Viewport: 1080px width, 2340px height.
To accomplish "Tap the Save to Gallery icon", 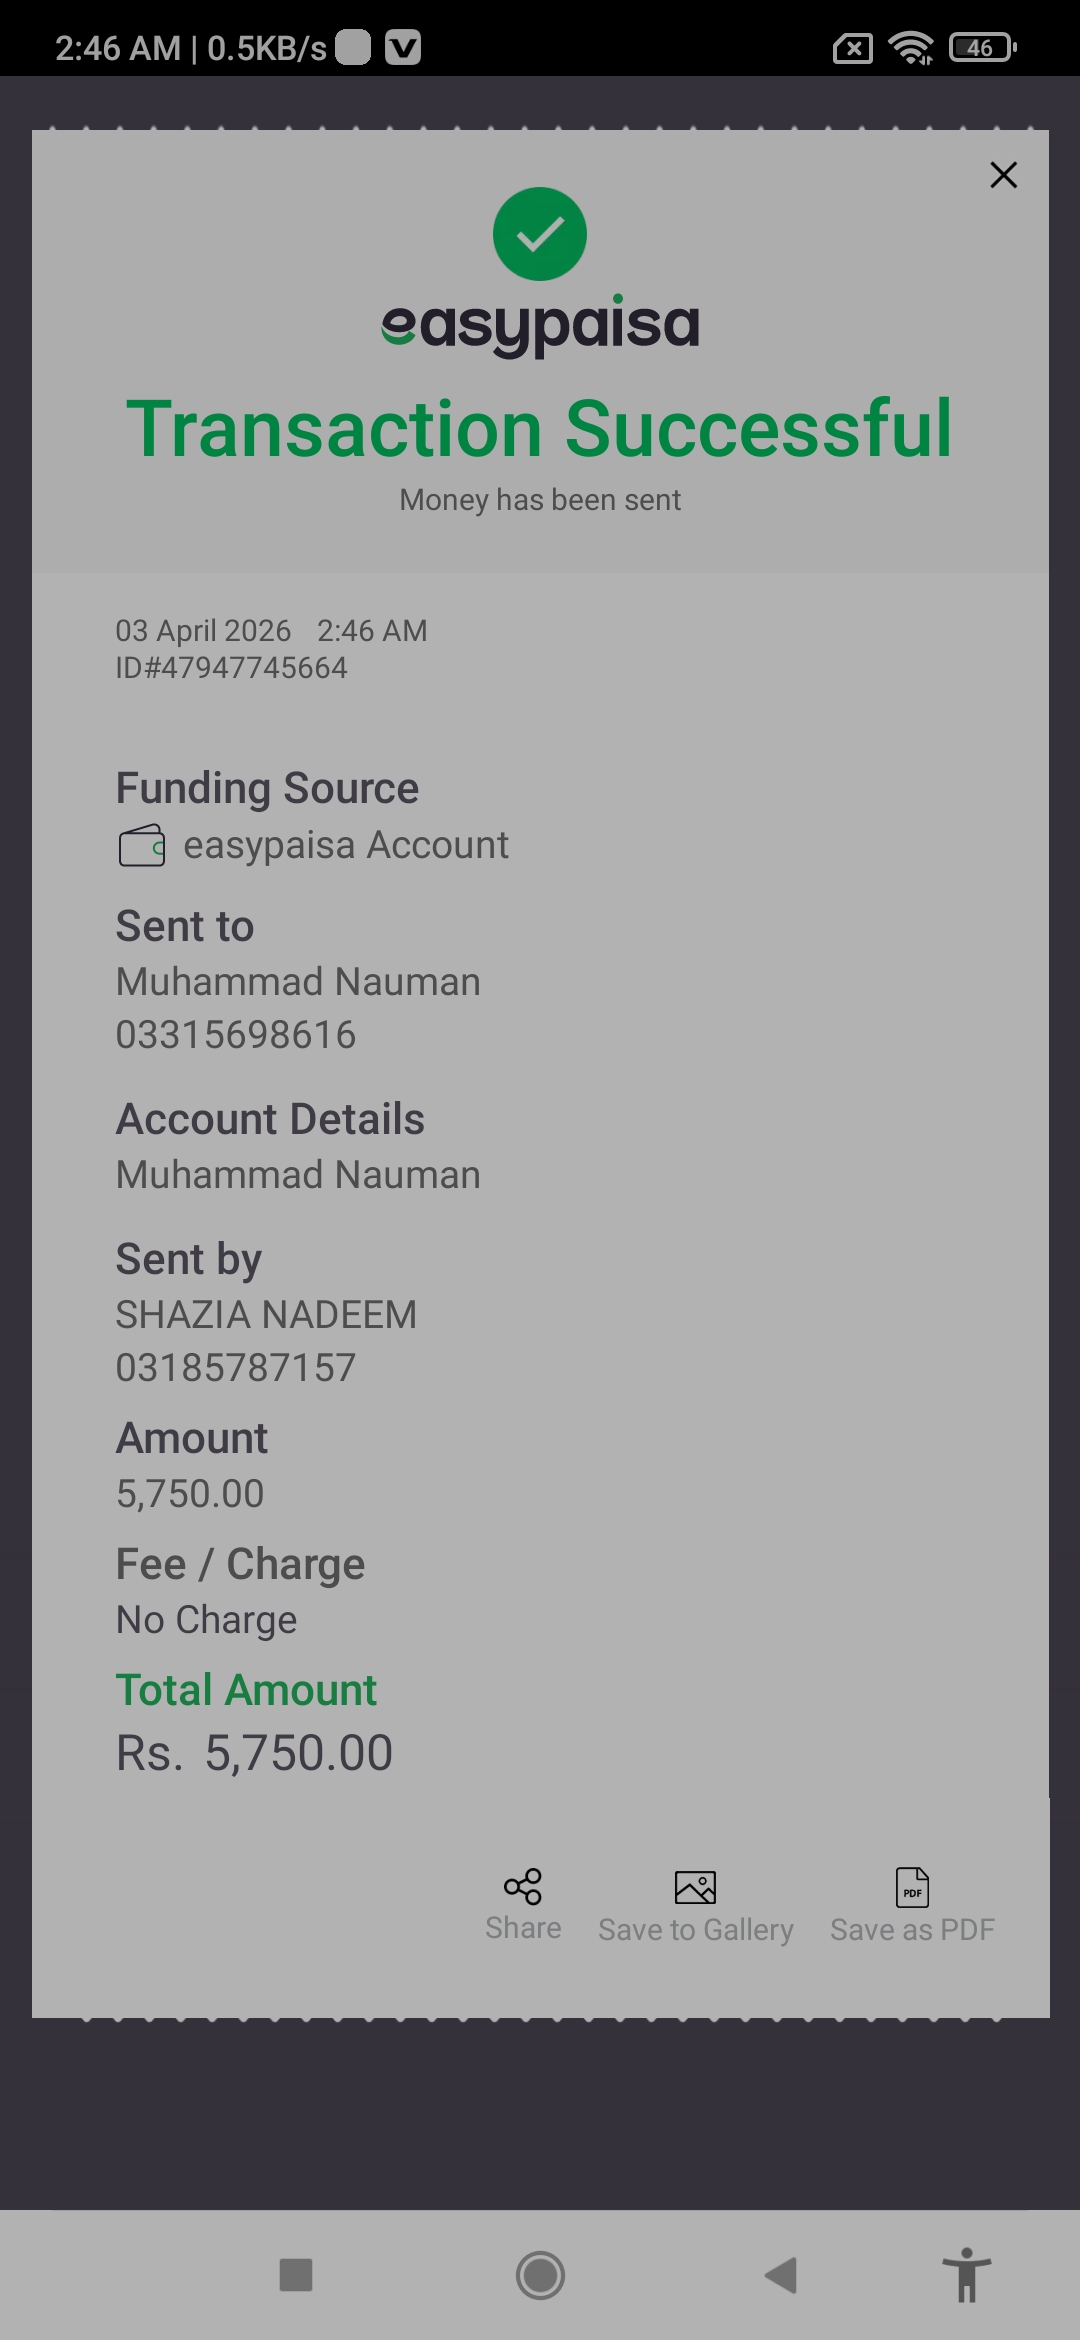I will (x=695, y=1887).
